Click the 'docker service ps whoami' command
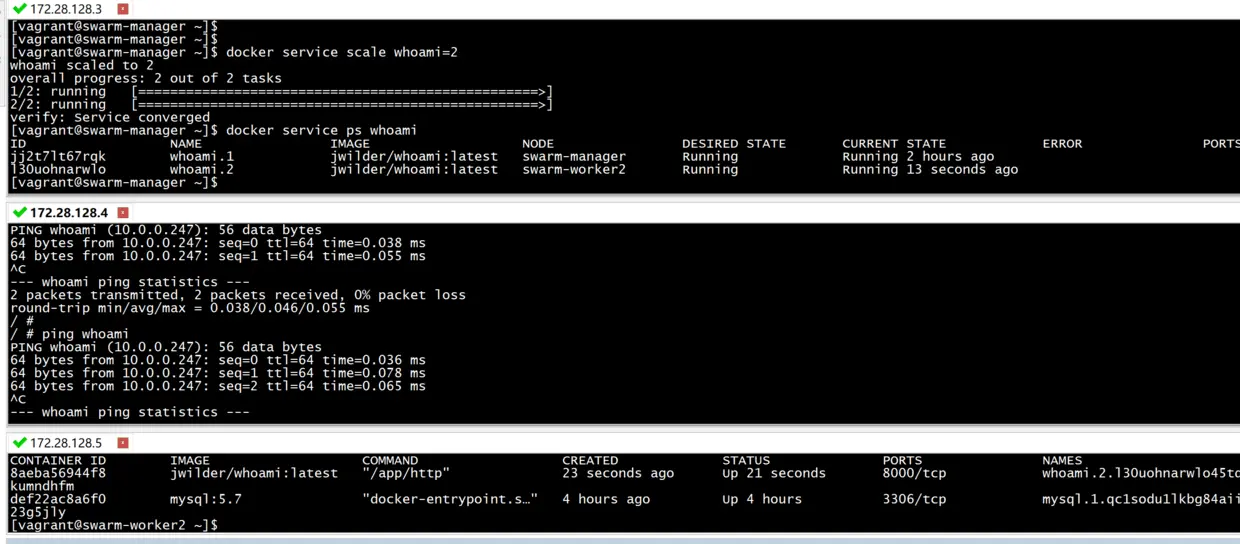 [322, 130]
